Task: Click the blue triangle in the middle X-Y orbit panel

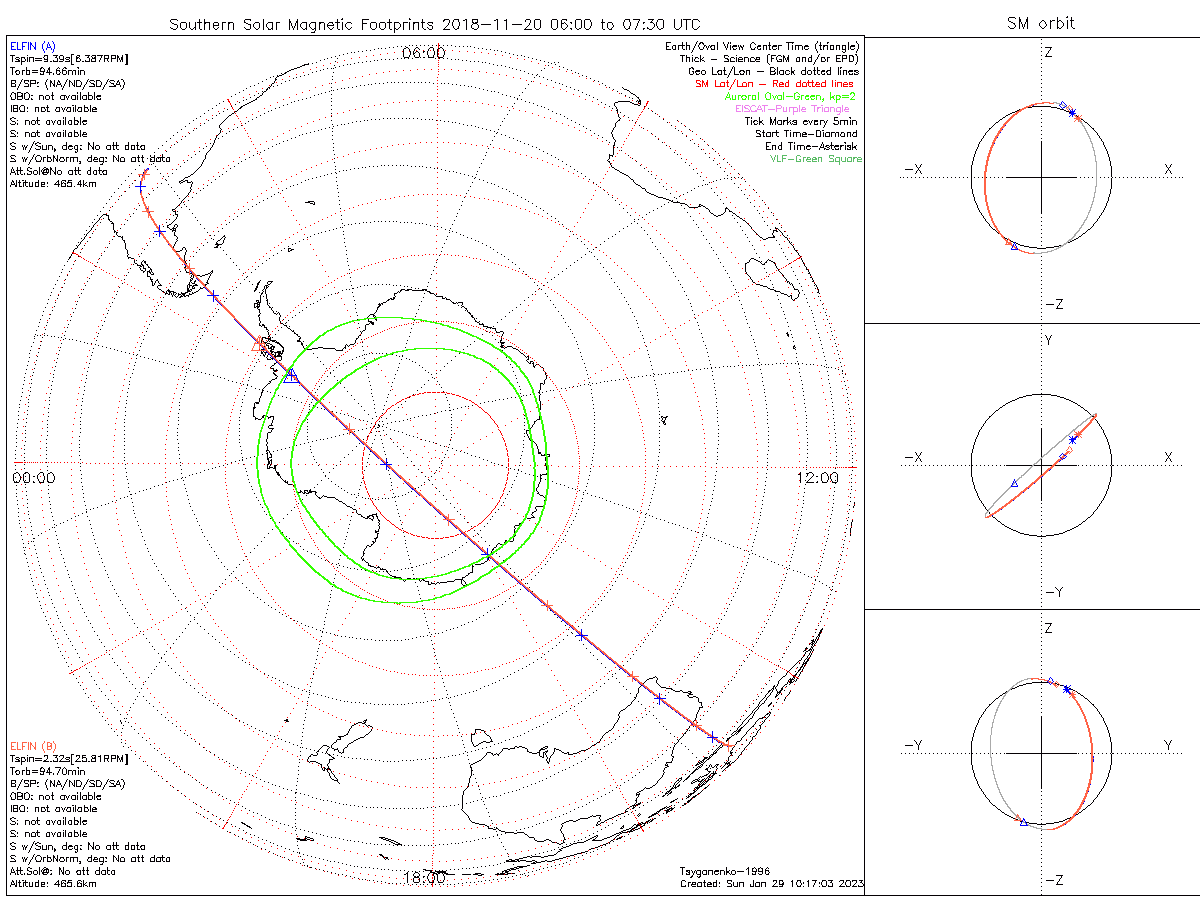Action: pos(1014,483)
